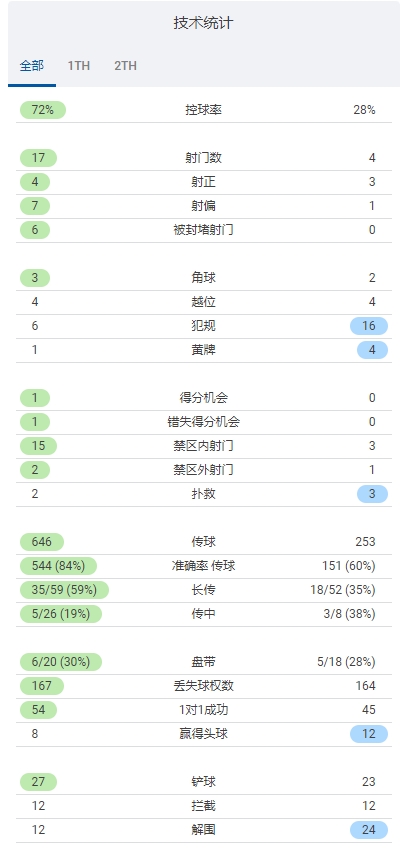Select the 全部 tab
This screenshot has width=406, height=852.
pos(32,66)
